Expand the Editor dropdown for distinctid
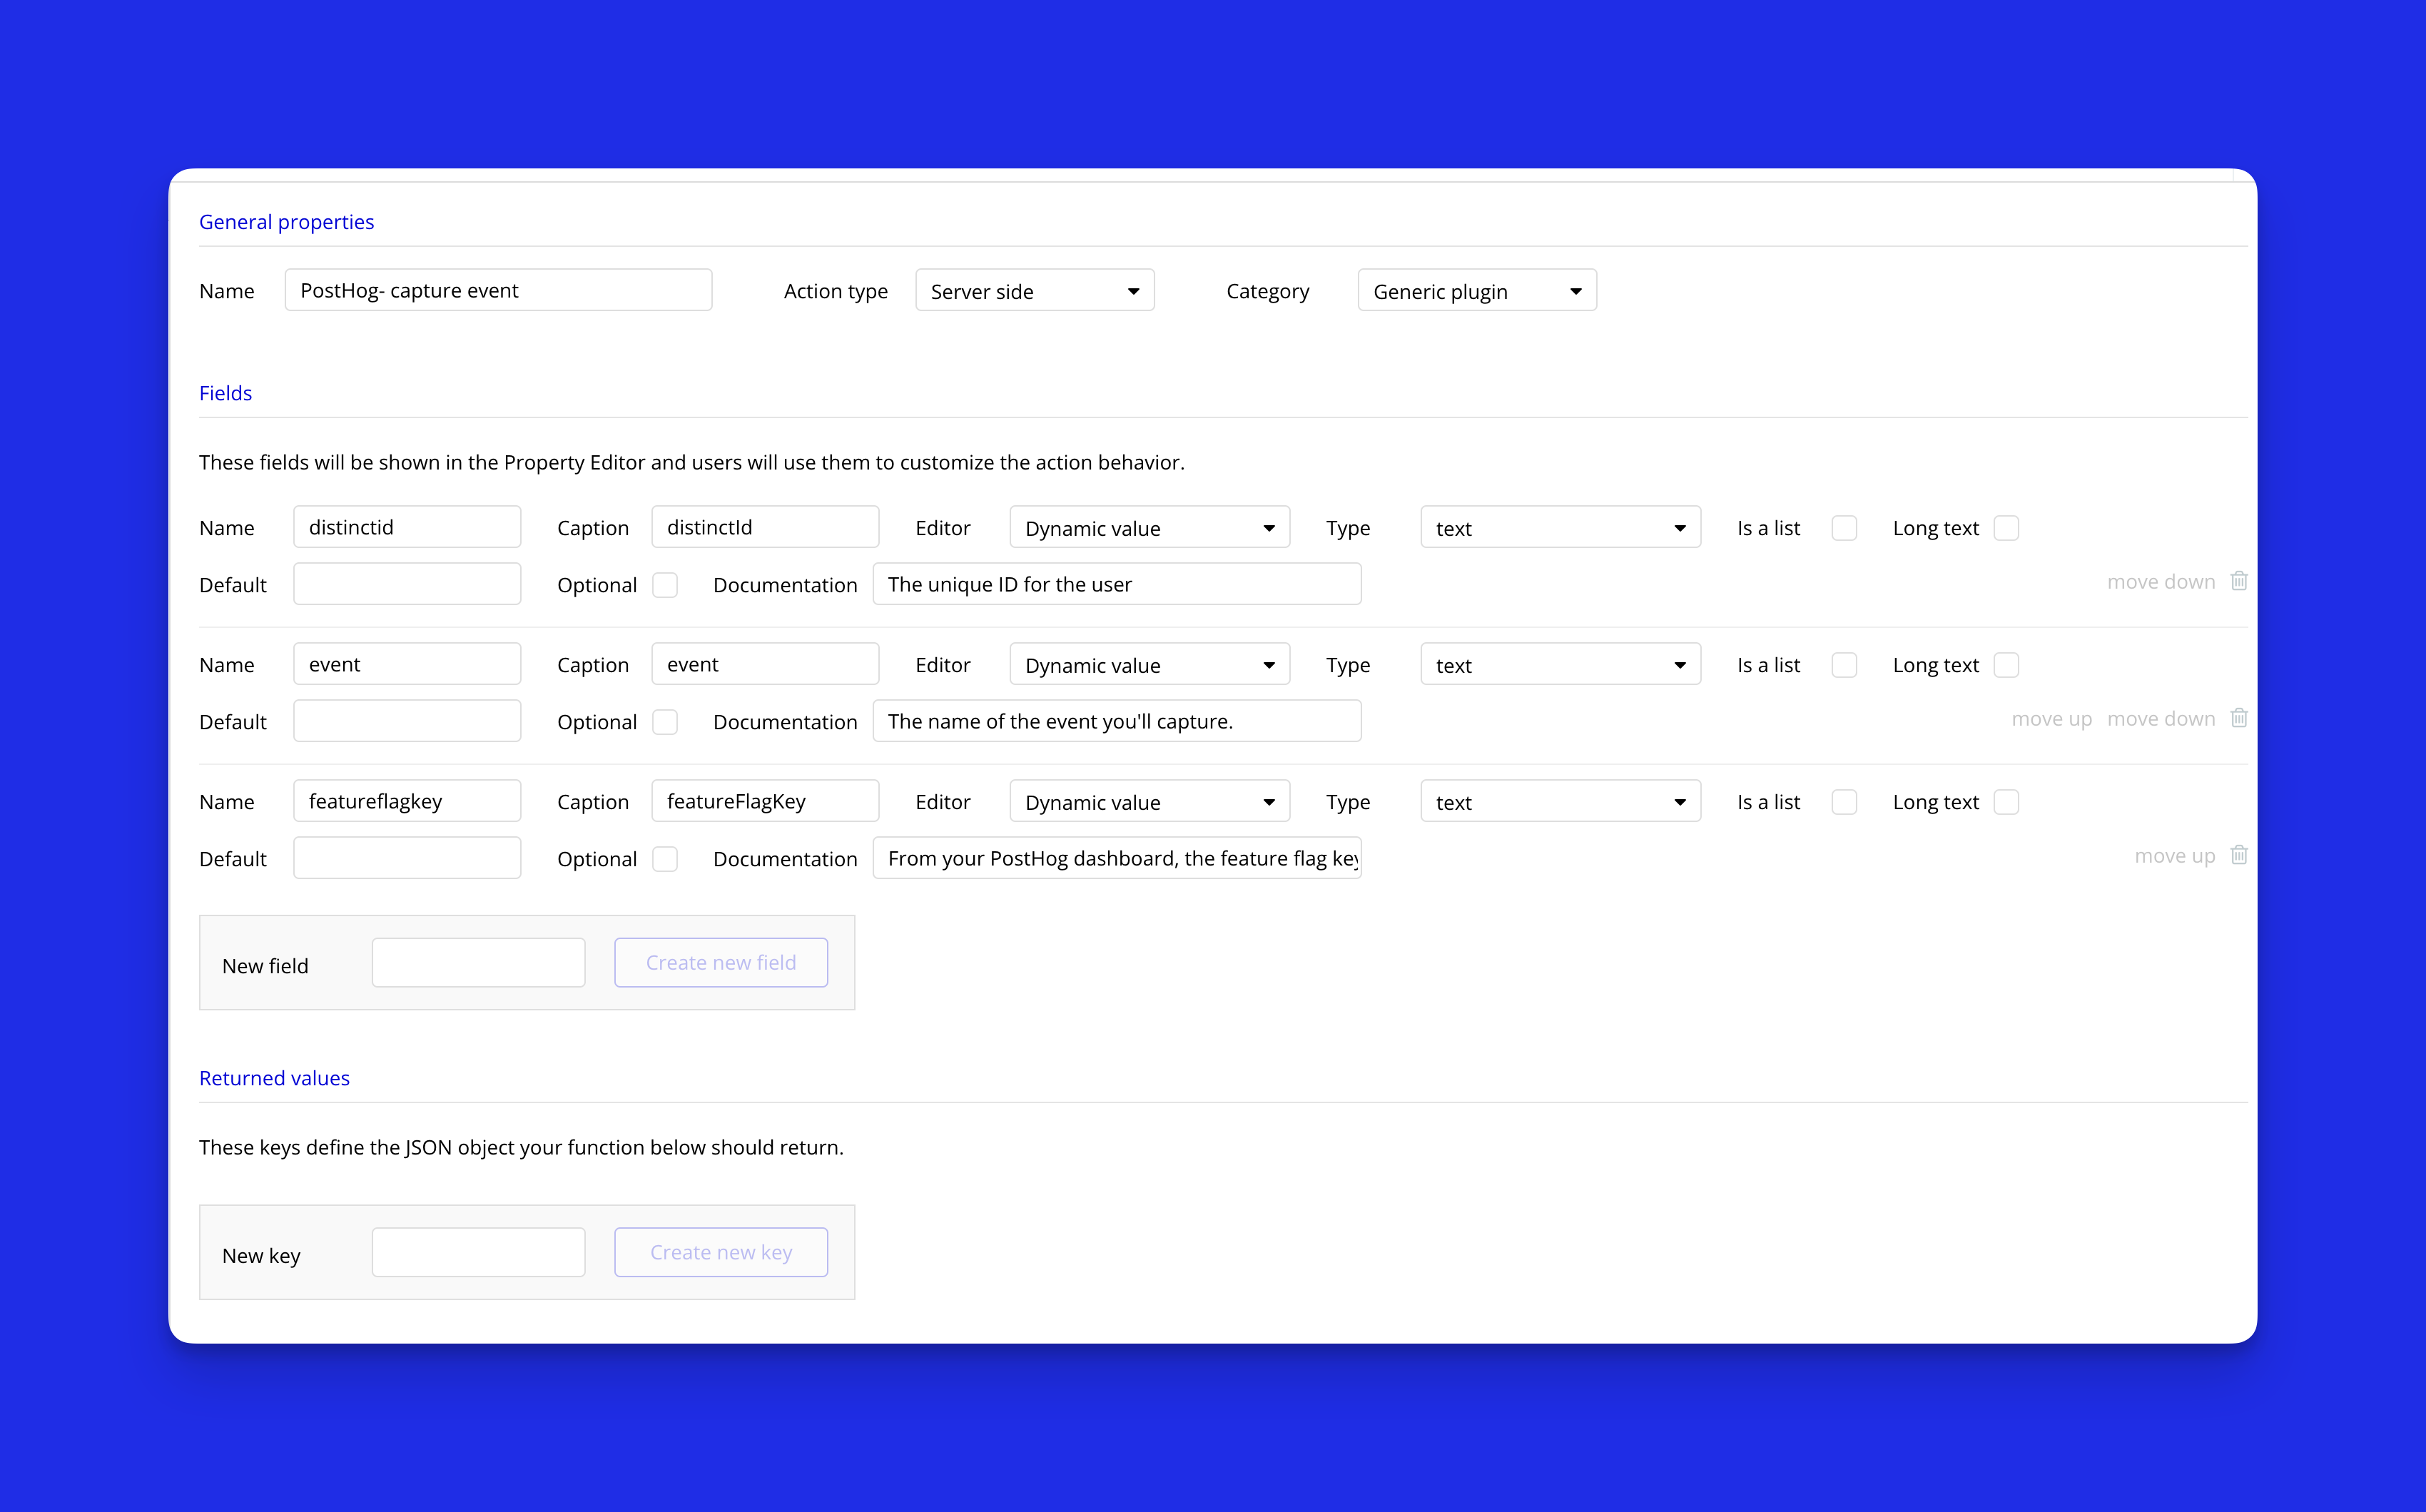 pos(1149,528)
